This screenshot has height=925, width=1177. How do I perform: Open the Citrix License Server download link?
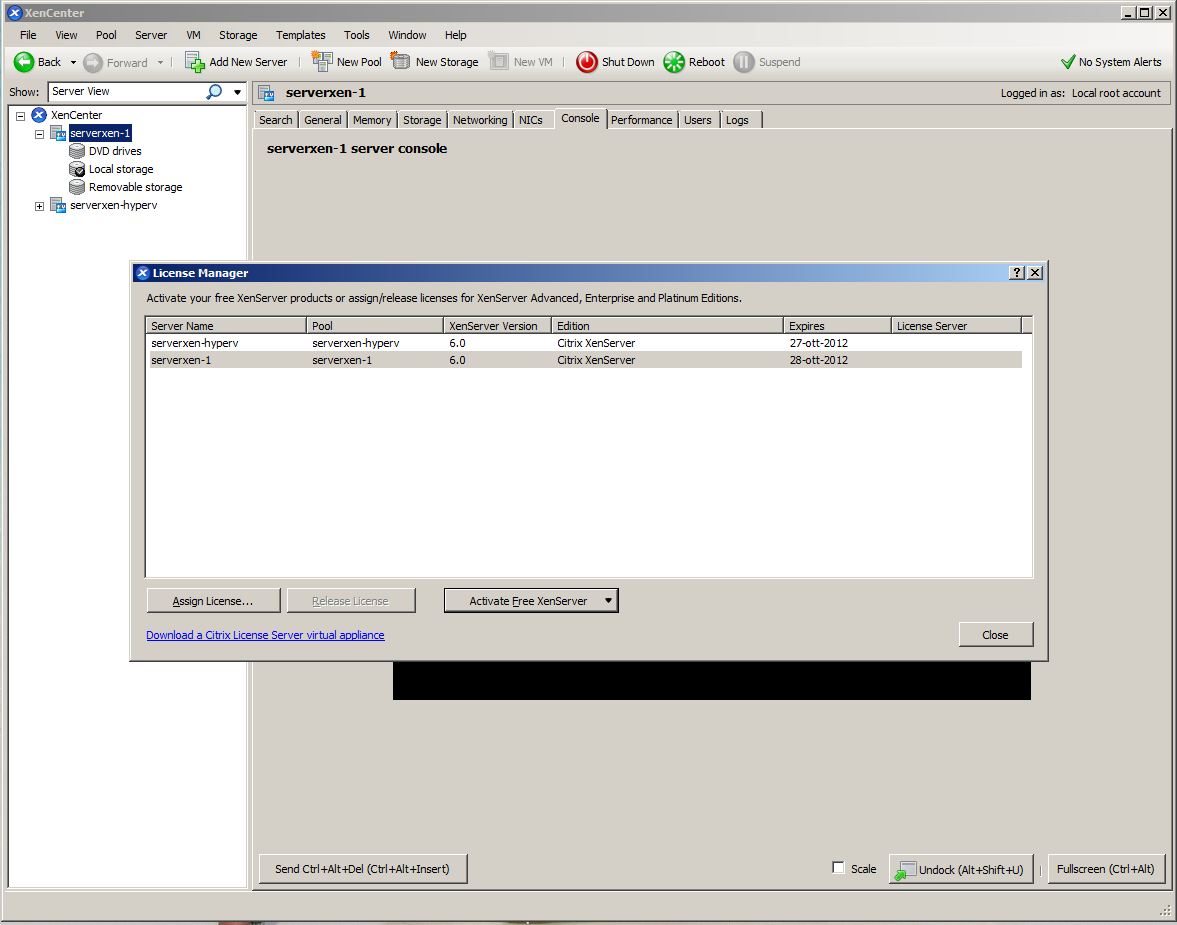265,635
